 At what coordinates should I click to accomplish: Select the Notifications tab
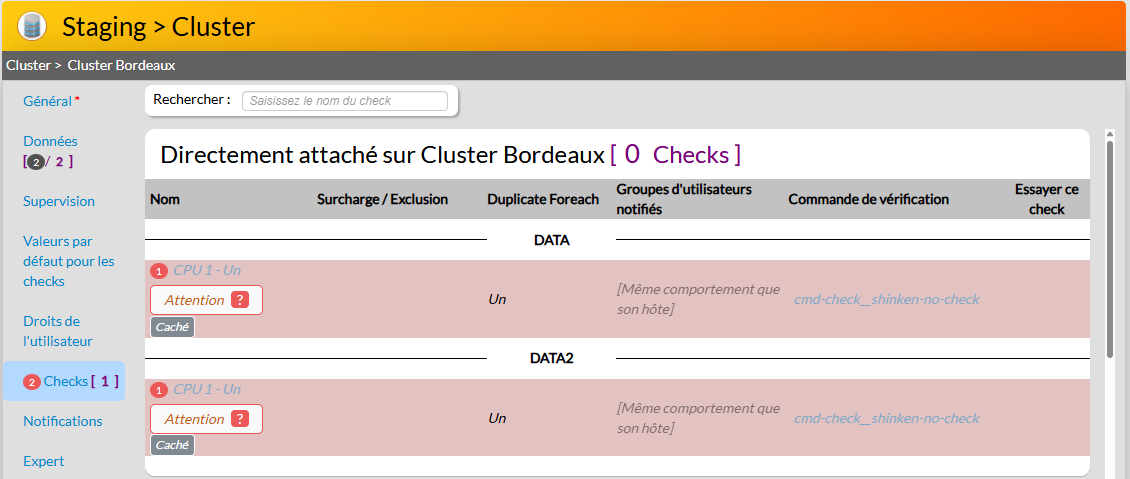click(62, 421)
